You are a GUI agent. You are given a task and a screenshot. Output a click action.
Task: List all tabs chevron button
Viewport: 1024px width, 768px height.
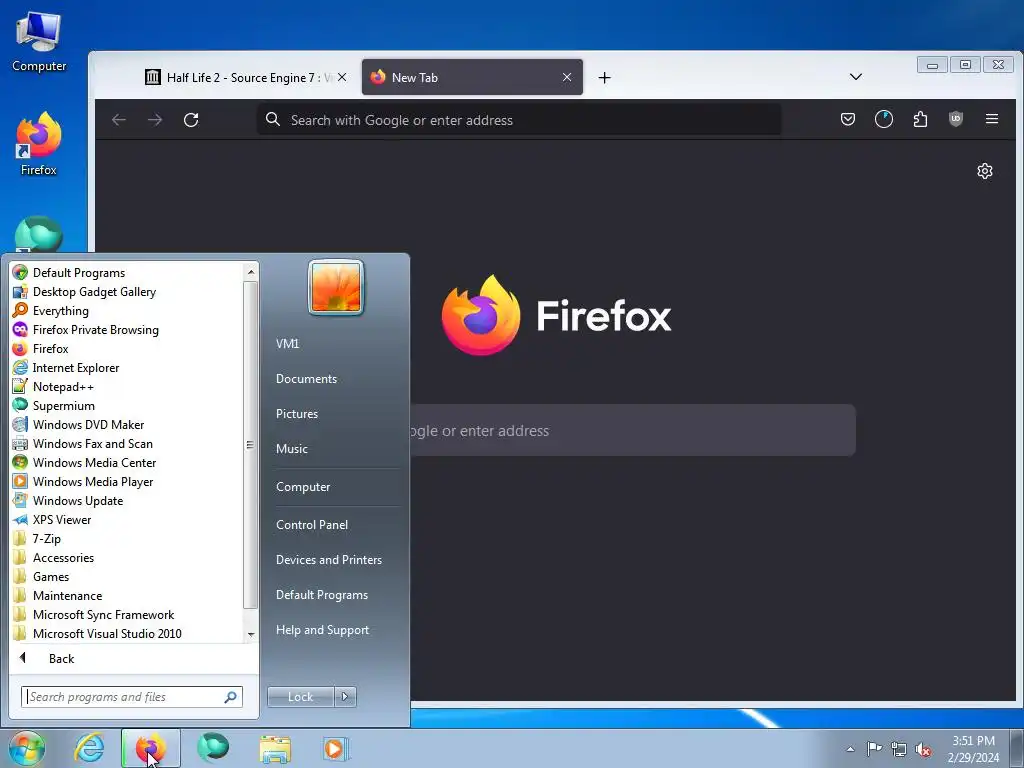(x=856, y=77)
